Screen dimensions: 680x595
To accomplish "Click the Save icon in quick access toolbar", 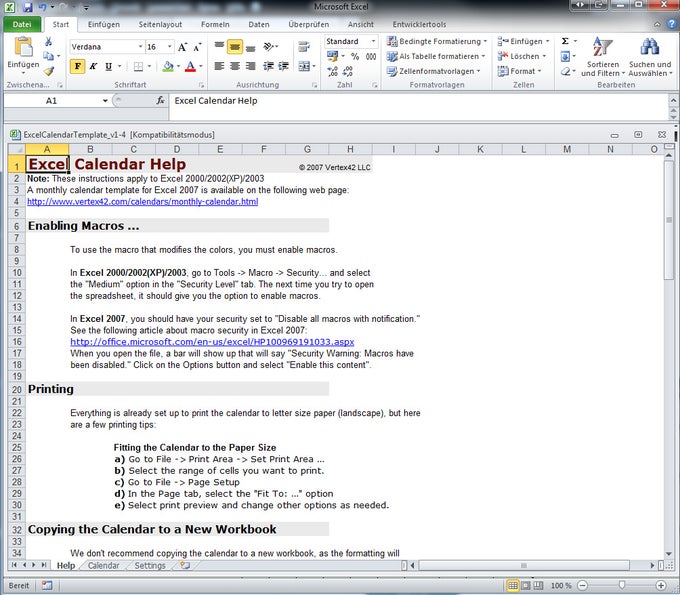I will coord(28,7).
